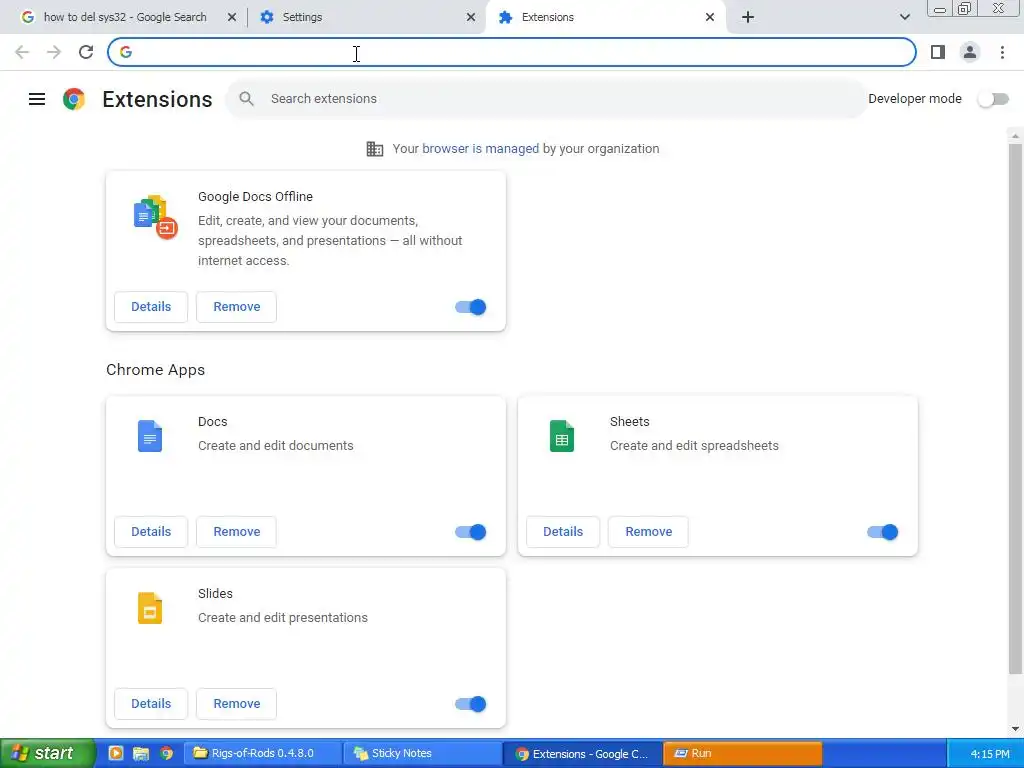This screenshot has height=768, width=1024.
Task: Open Rigs-of-Rods 0.4.8.0 taskbar window
Action: pyautogui.click(x=262, y=753)
